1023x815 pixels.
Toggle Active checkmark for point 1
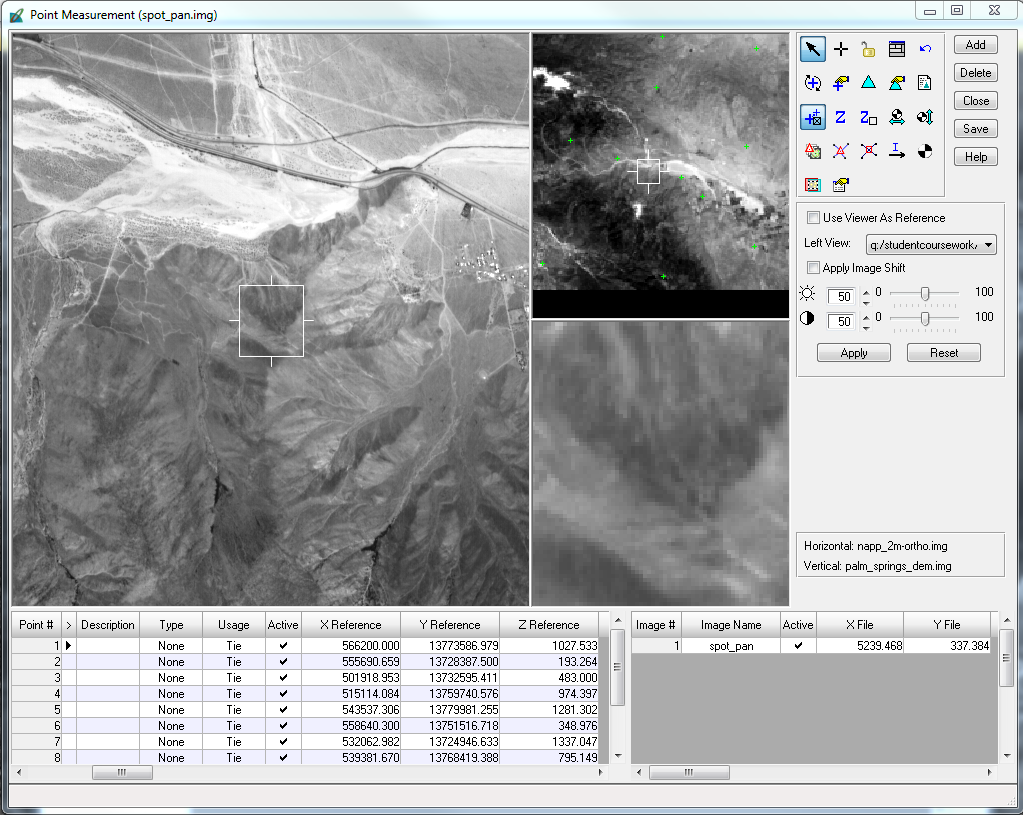click(283, 645)
